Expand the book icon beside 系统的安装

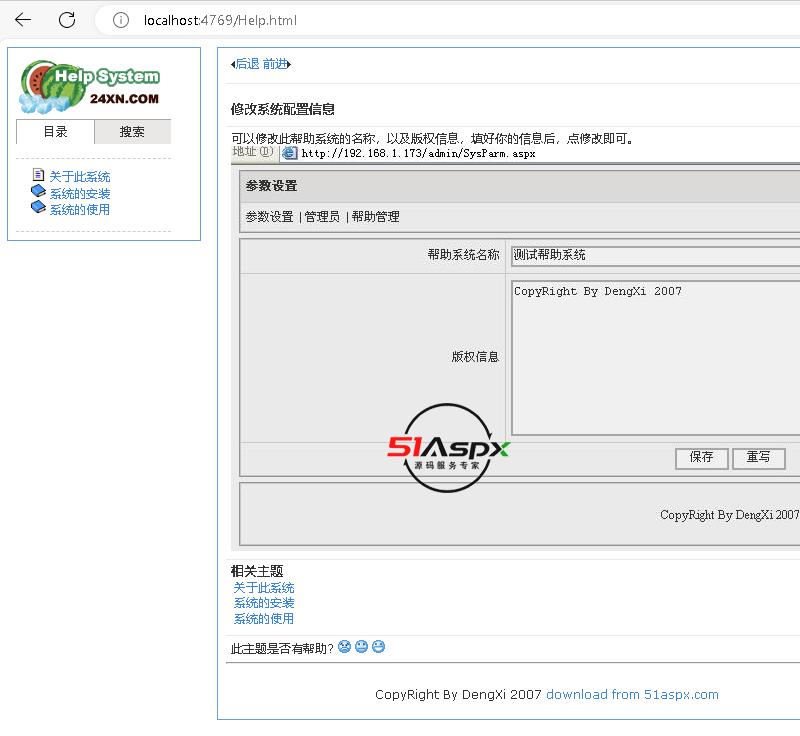[38, 191]
